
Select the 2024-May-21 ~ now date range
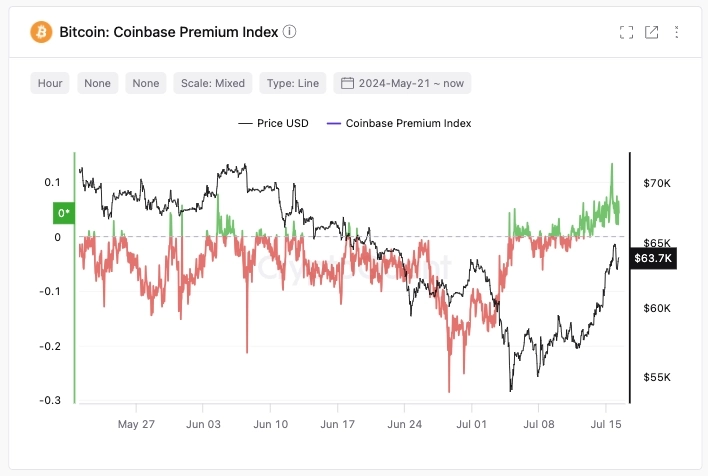coord(412,83)
